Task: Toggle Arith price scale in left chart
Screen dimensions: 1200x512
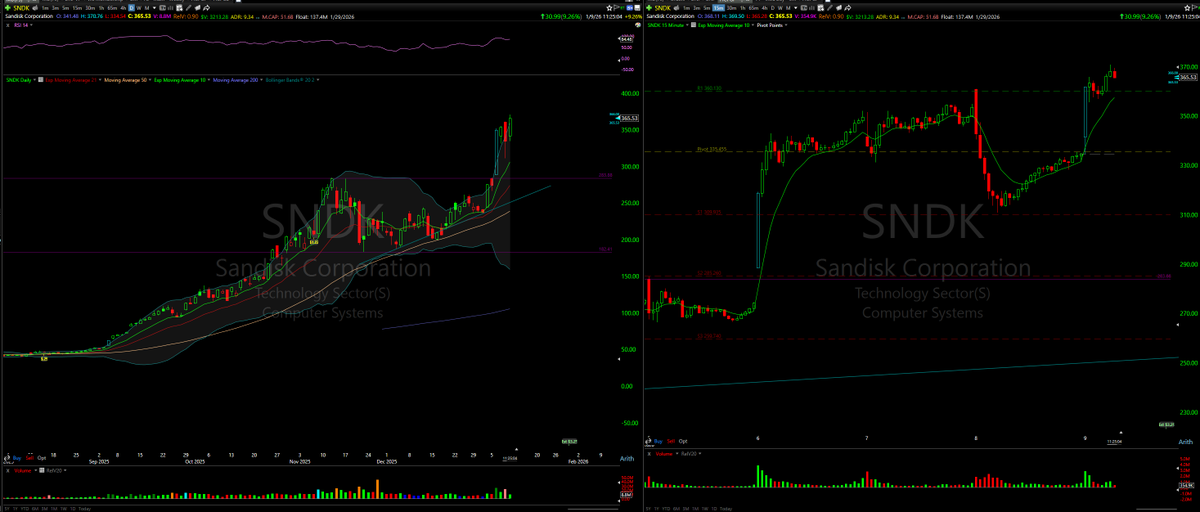Action: (627, 457)
